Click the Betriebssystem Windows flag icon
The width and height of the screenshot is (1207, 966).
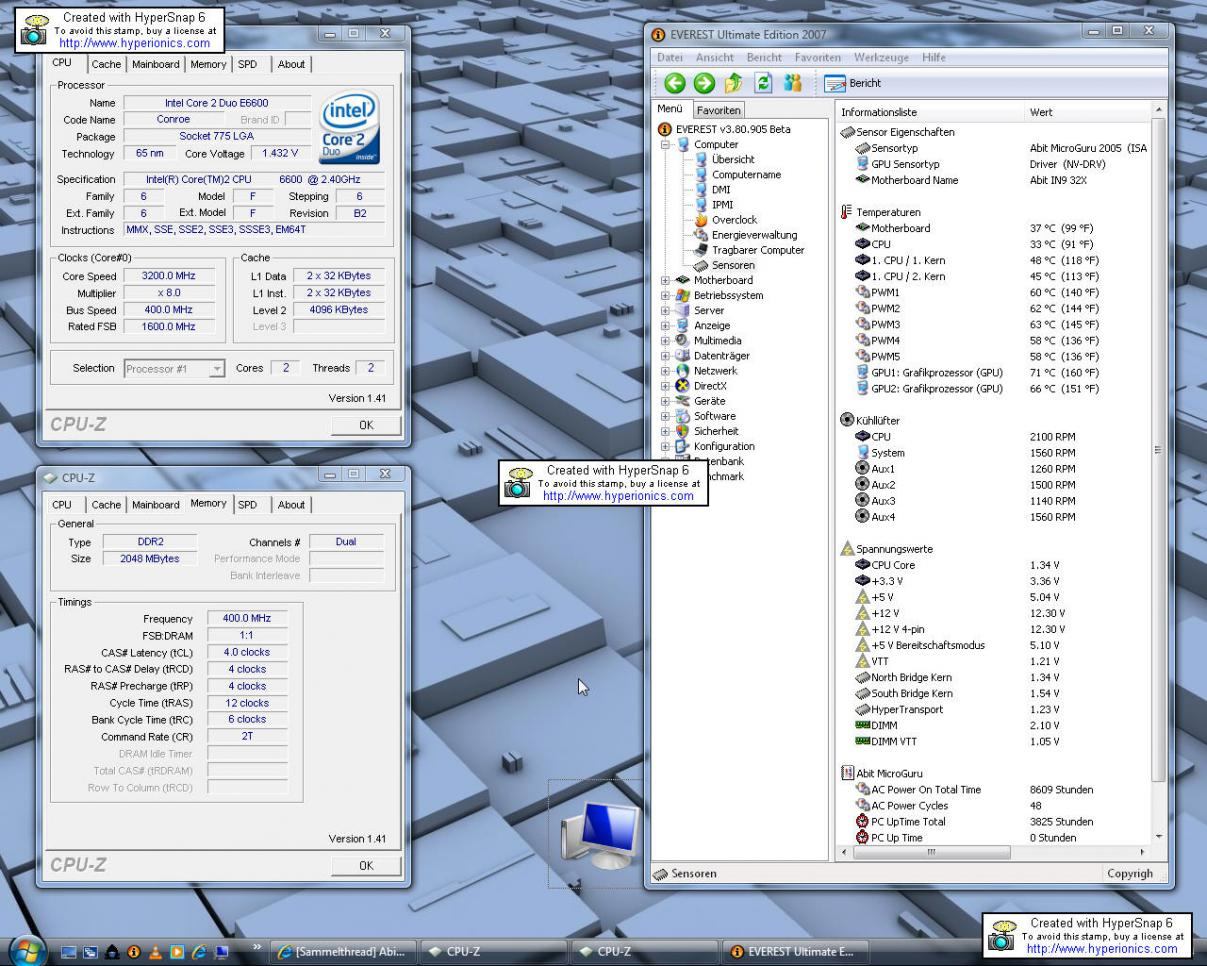click(x=683, y=295)
